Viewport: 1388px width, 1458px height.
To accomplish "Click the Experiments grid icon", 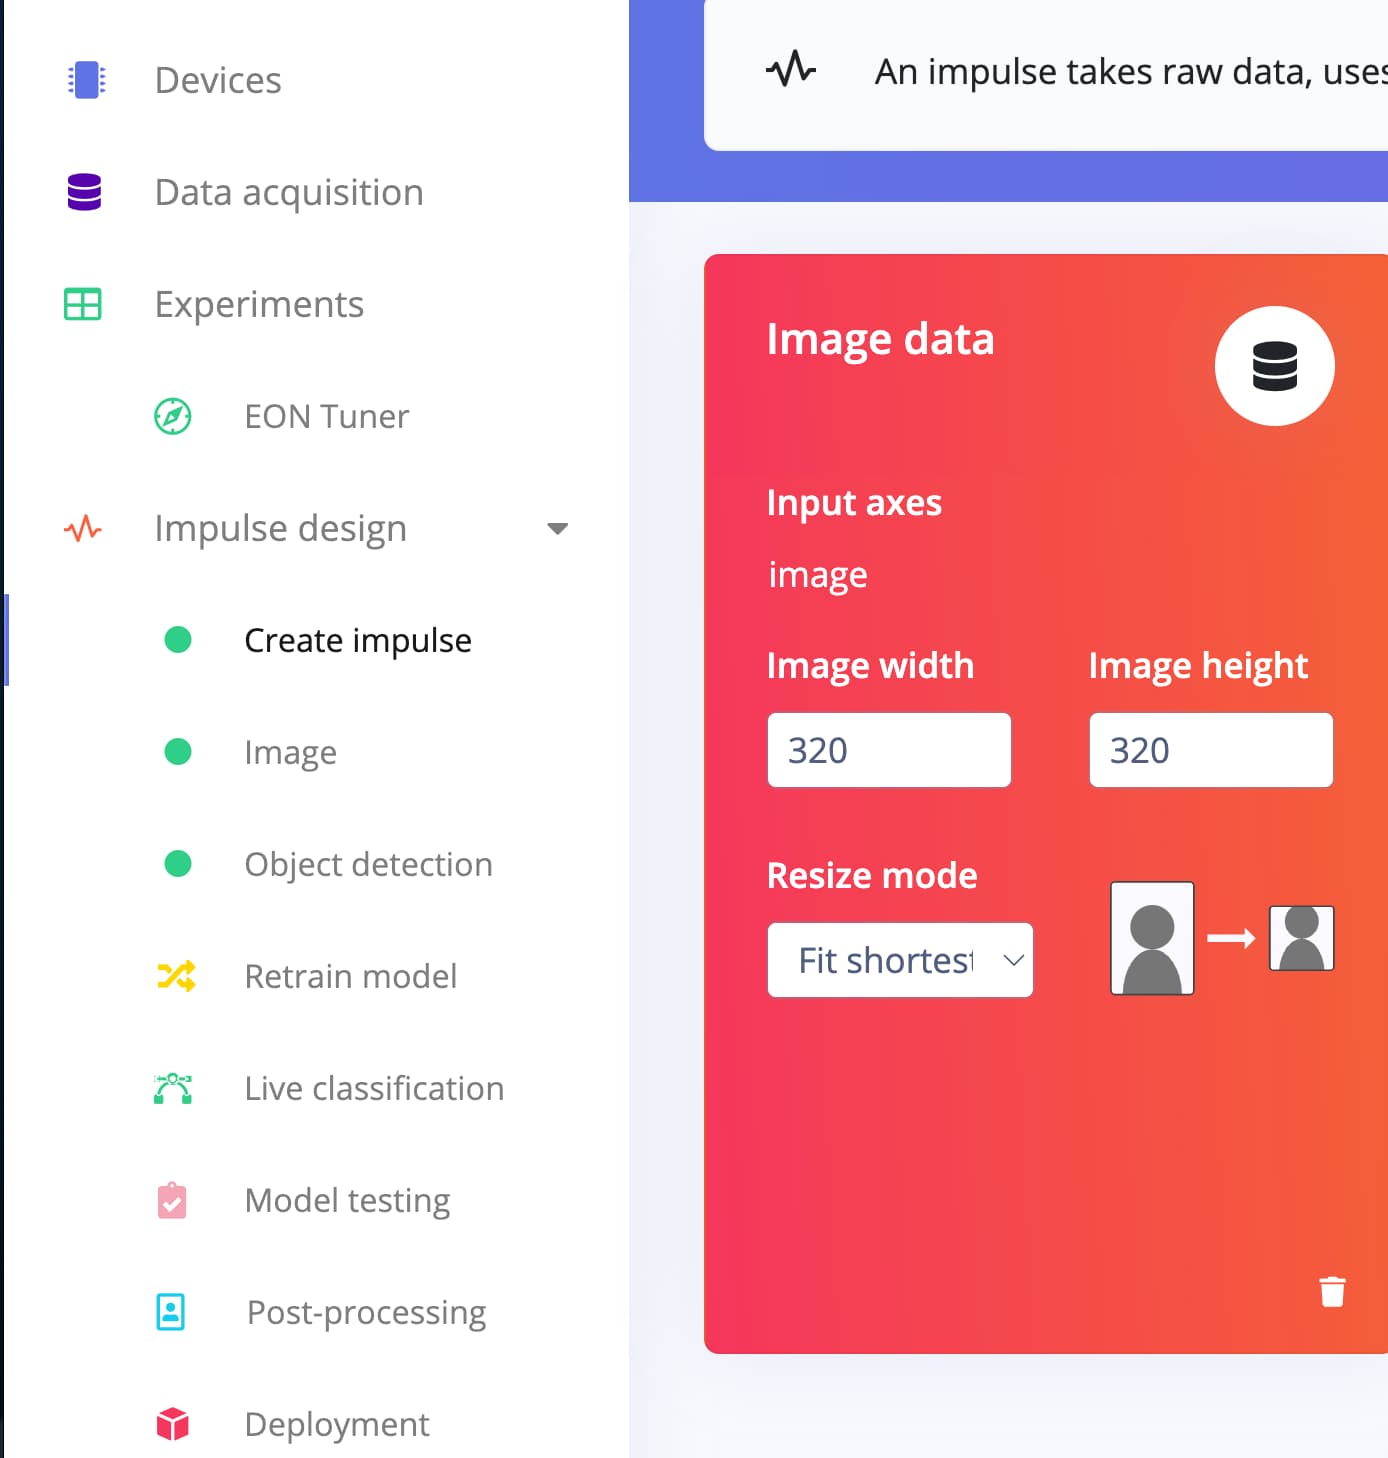I will (x=82, y=304).
